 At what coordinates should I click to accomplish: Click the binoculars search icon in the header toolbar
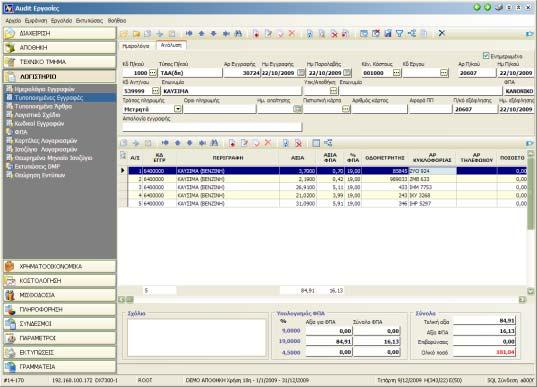tap(238, 34)
